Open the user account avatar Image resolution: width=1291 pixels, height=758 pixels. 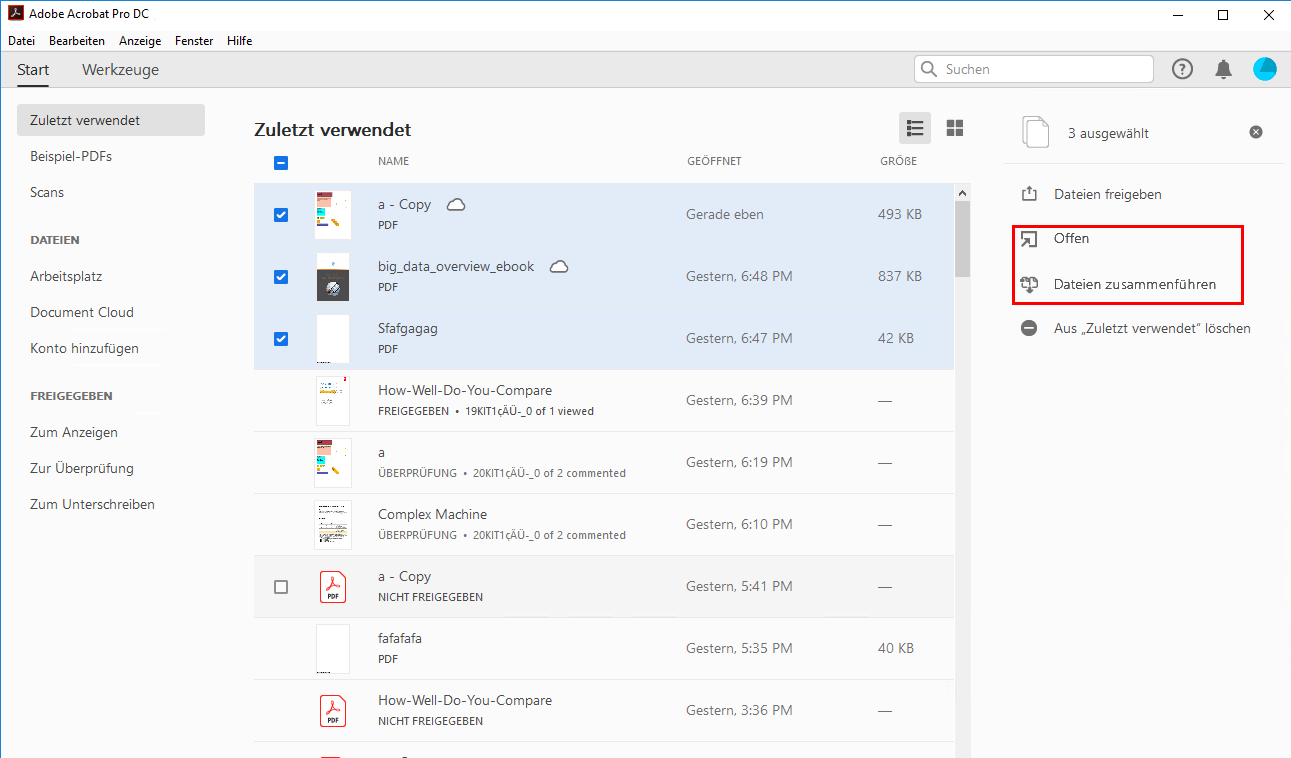tap(1264, 69)
